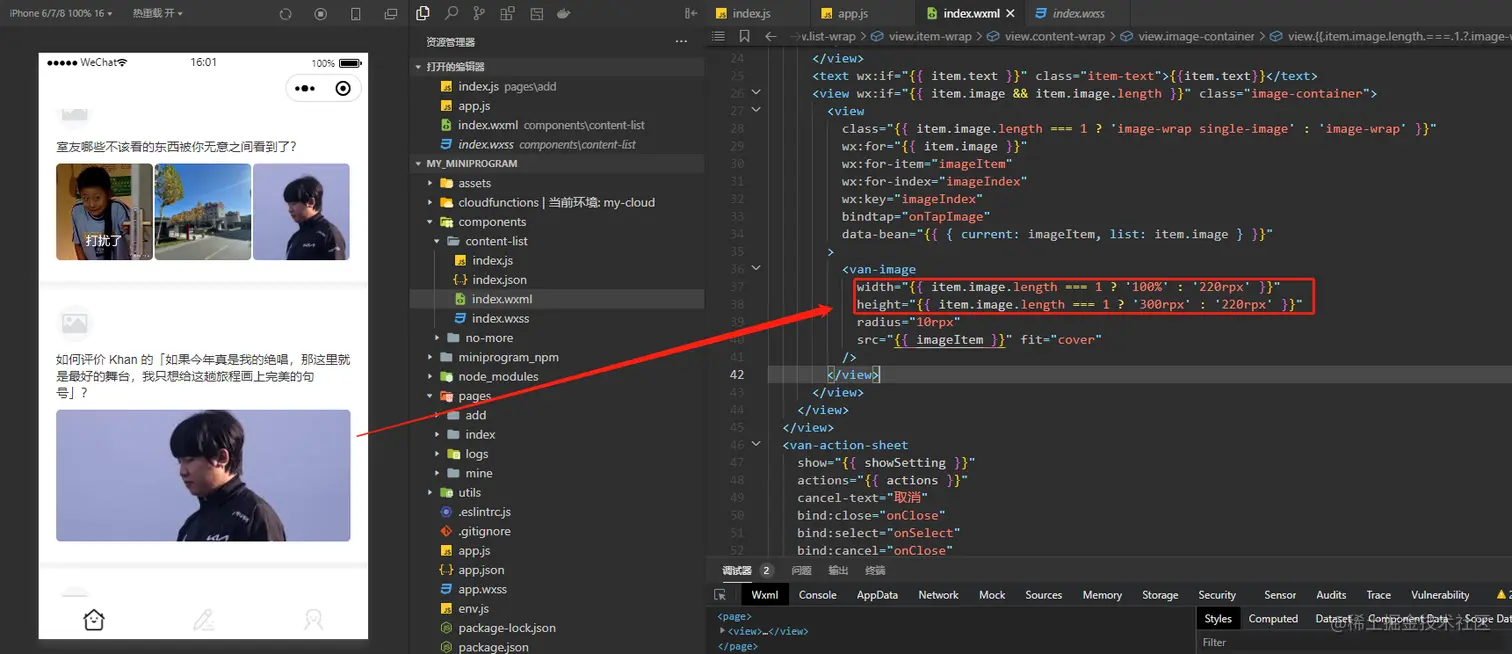Click the bookmark icon in editor bar
Screen dimensions: 1512x654
click(744, 36)
